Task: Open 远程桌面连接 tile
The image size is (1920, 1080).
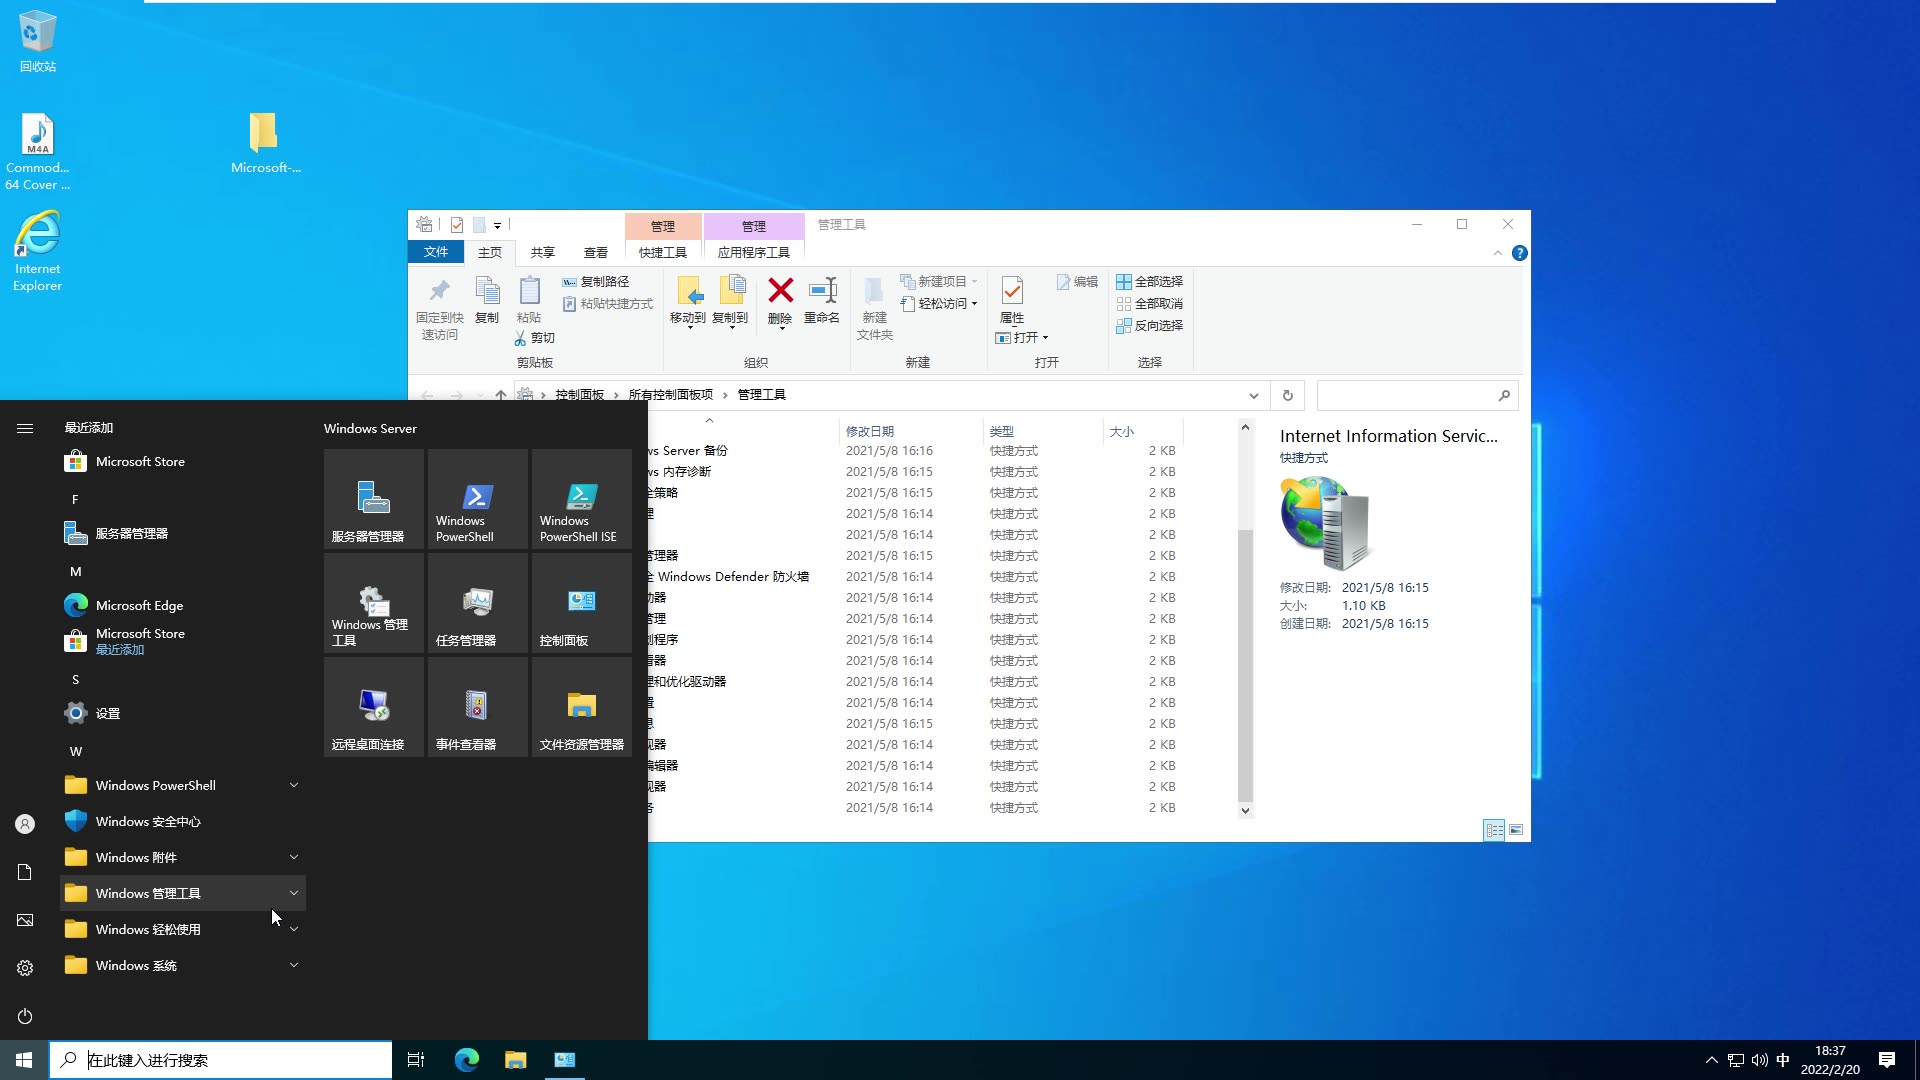Action: 373,706
